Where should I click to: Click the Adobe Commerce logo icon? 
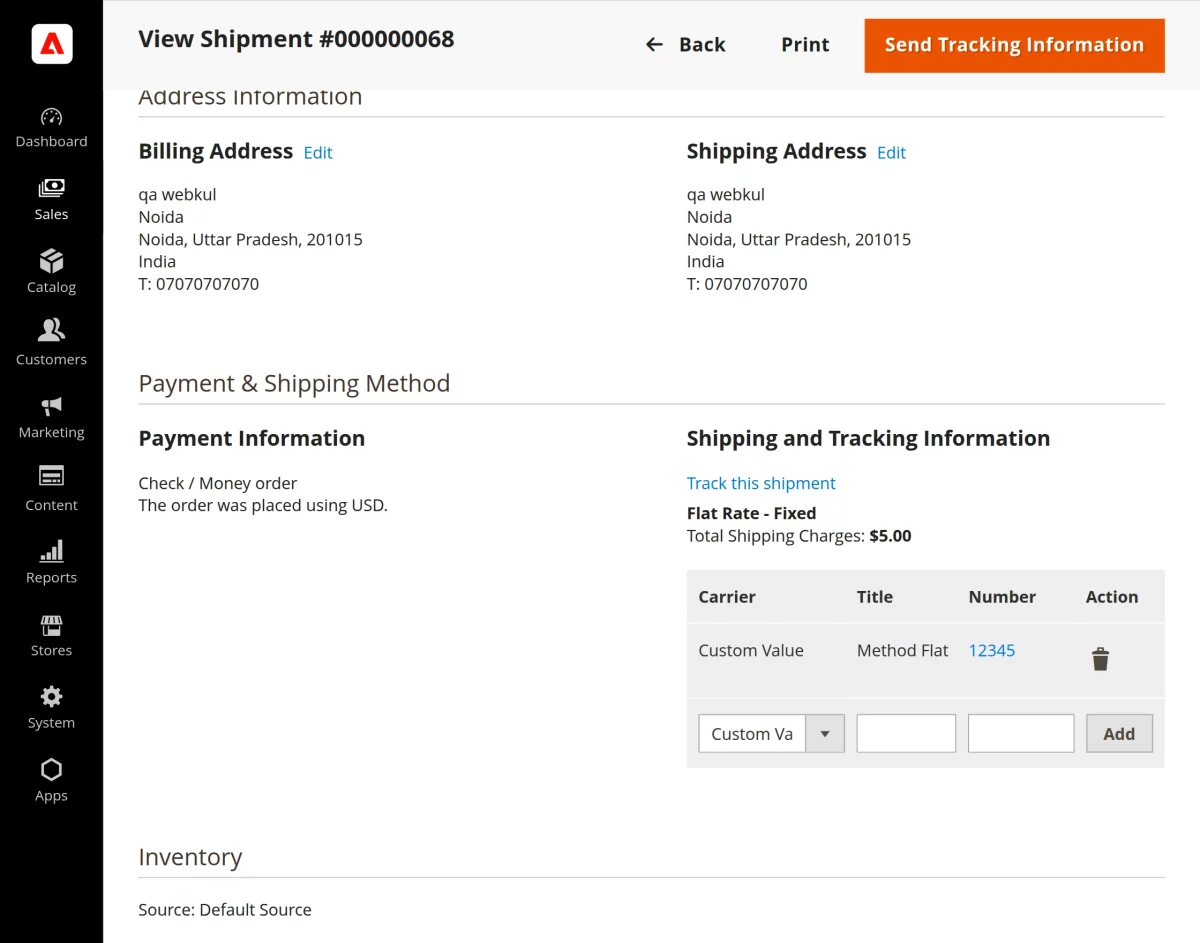52,44
